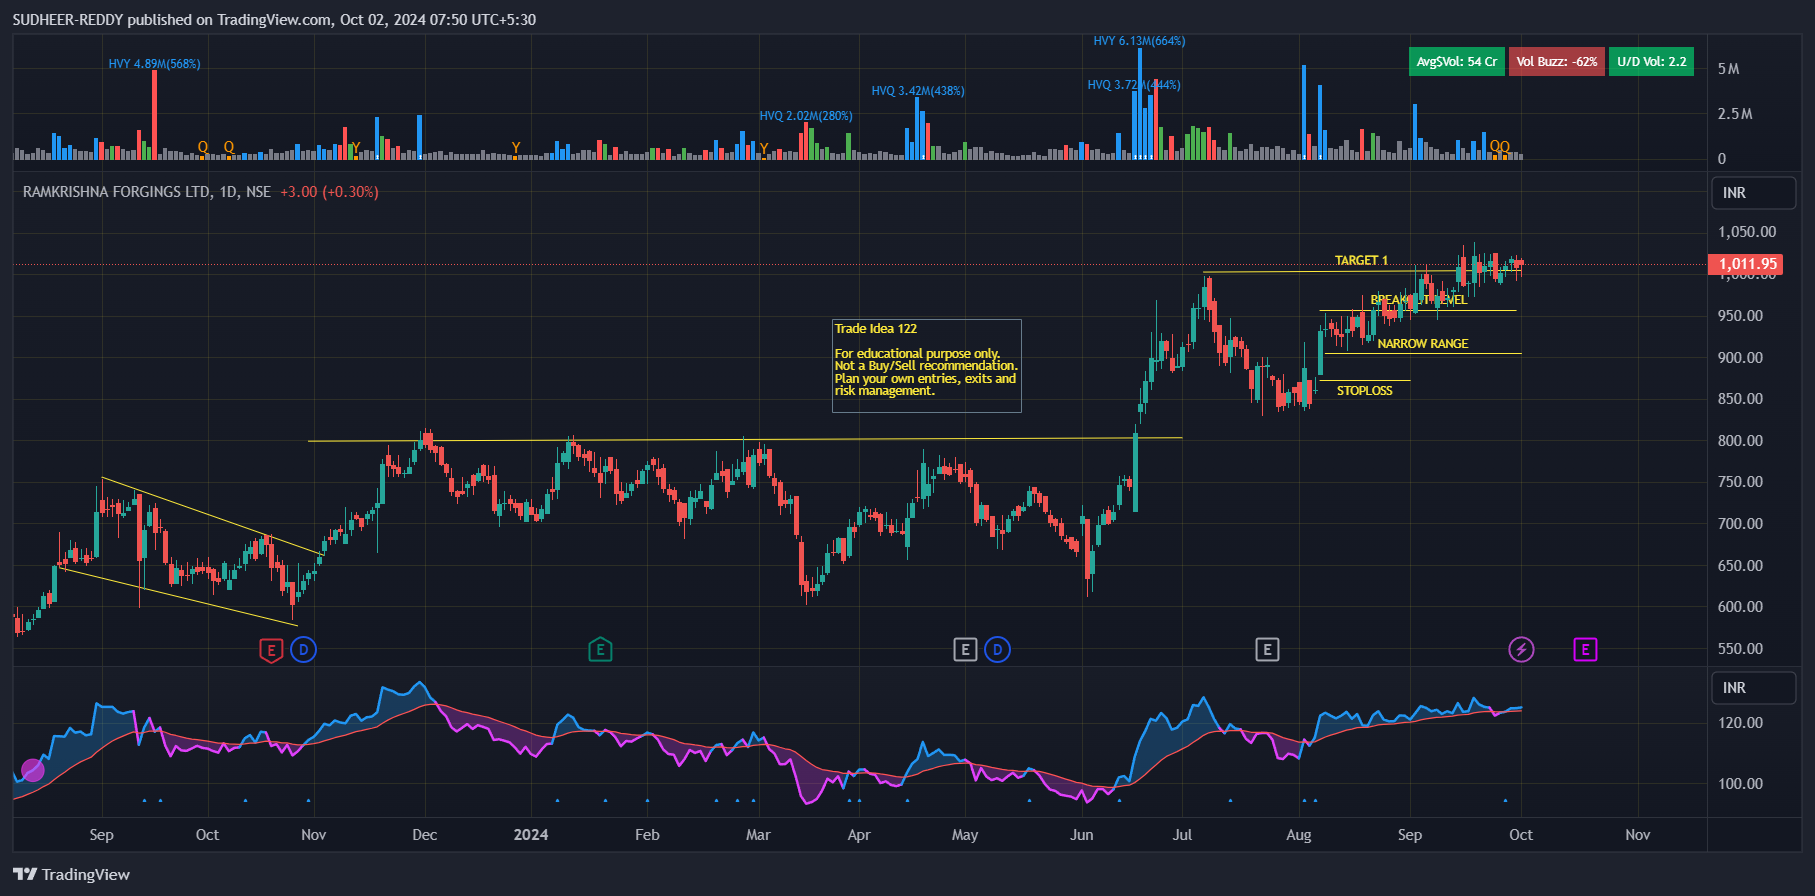
Task: Click the 5M volume axis label
Action: click(1728, 69)
